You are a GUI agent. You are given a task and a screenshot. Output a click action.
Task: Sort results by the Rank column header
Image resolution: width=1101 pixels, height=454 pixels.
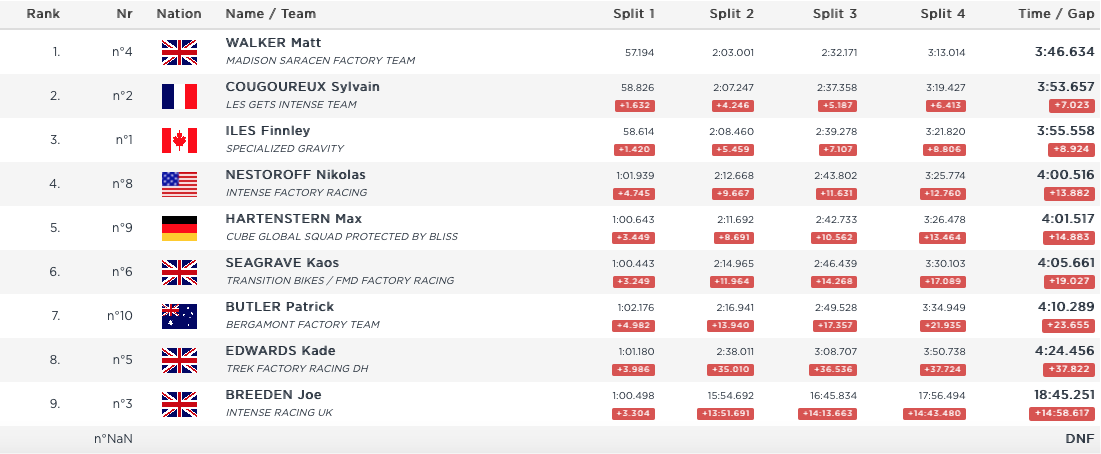click(x=43, y=14)
